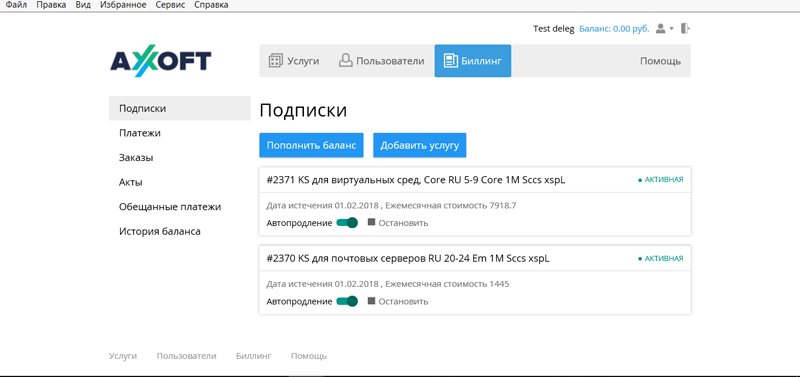
Task: Click stop square icon for subscription #2371
Action: pos(371,222)
